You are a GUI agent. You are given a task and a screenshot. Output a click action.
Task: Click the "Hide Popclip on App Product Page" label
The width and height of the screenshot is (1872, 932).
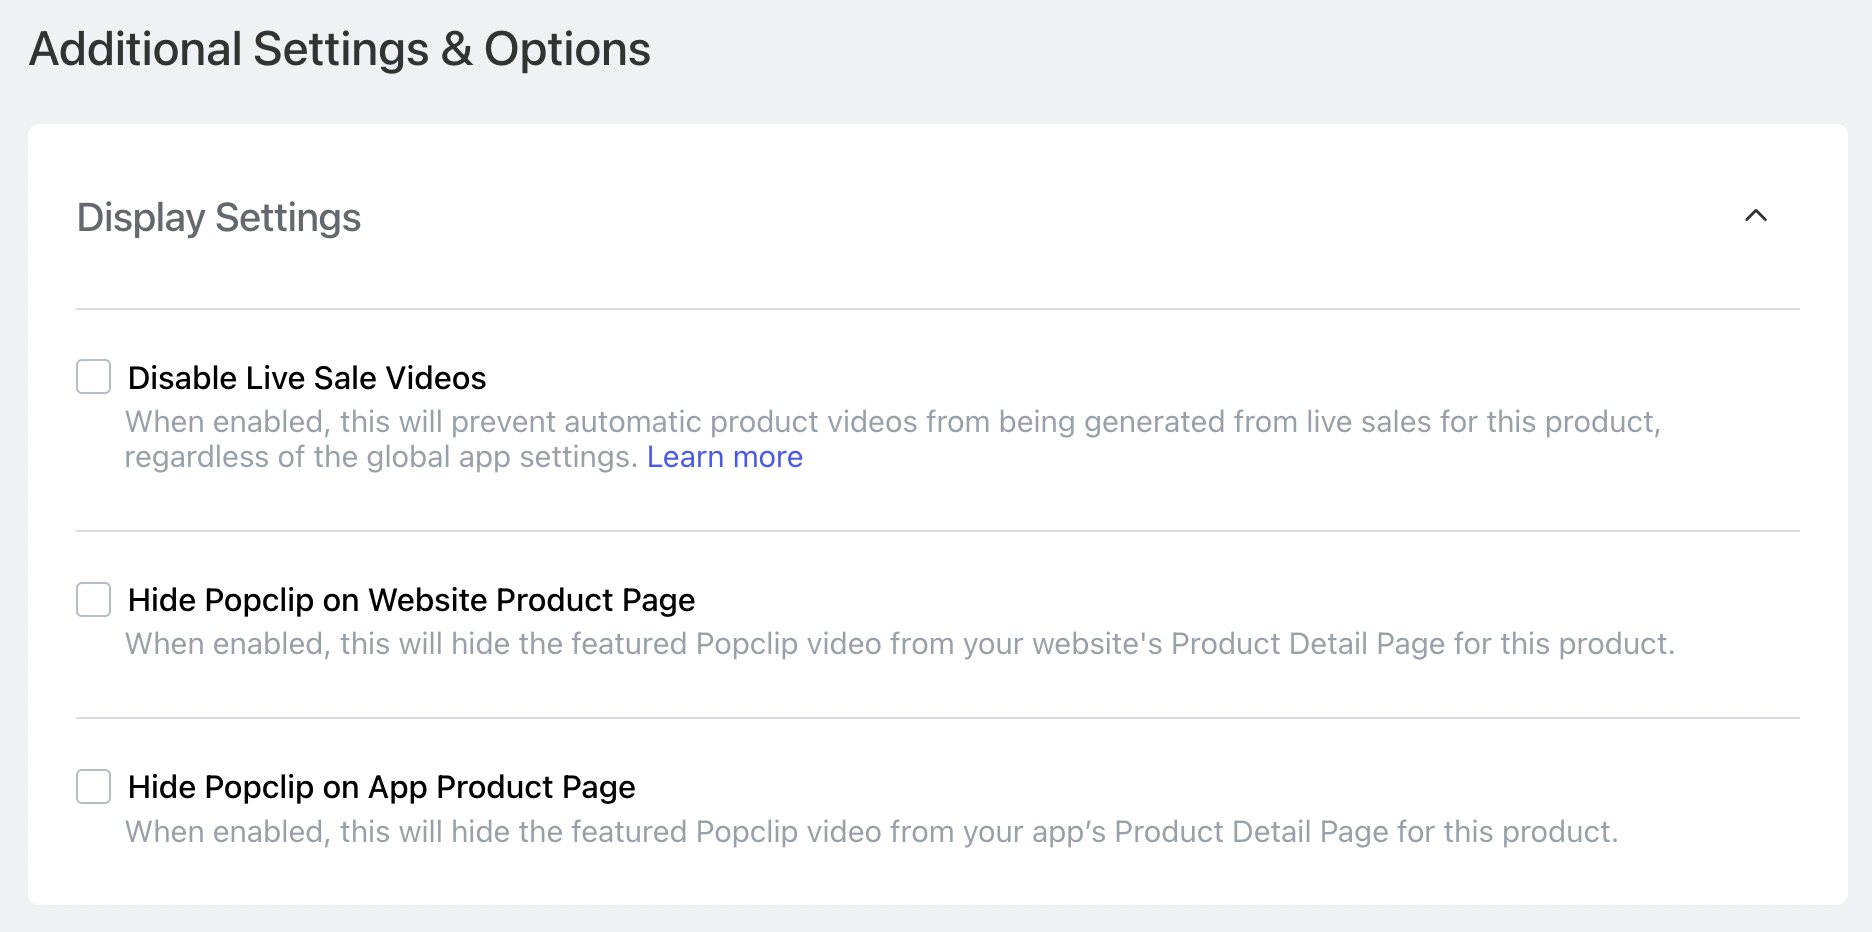pyautogui.click(x=381, y=787)
